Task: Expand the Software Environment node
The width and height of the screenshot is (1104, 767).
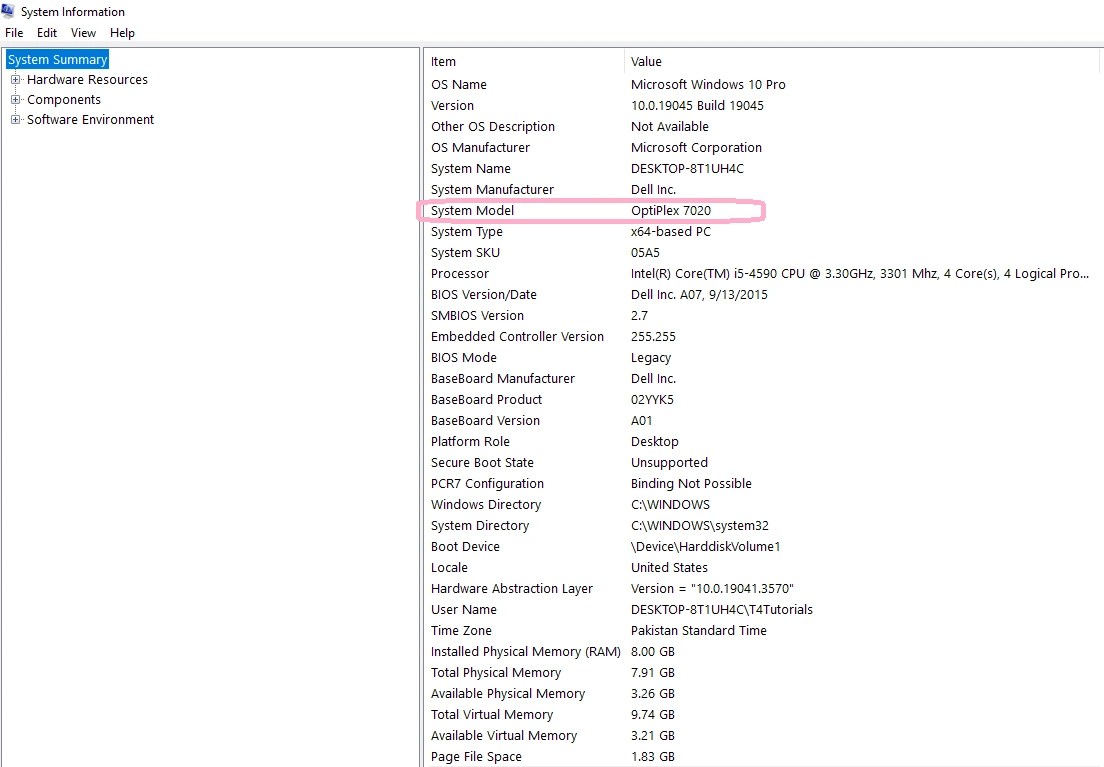Action: (x=14, y=119)
